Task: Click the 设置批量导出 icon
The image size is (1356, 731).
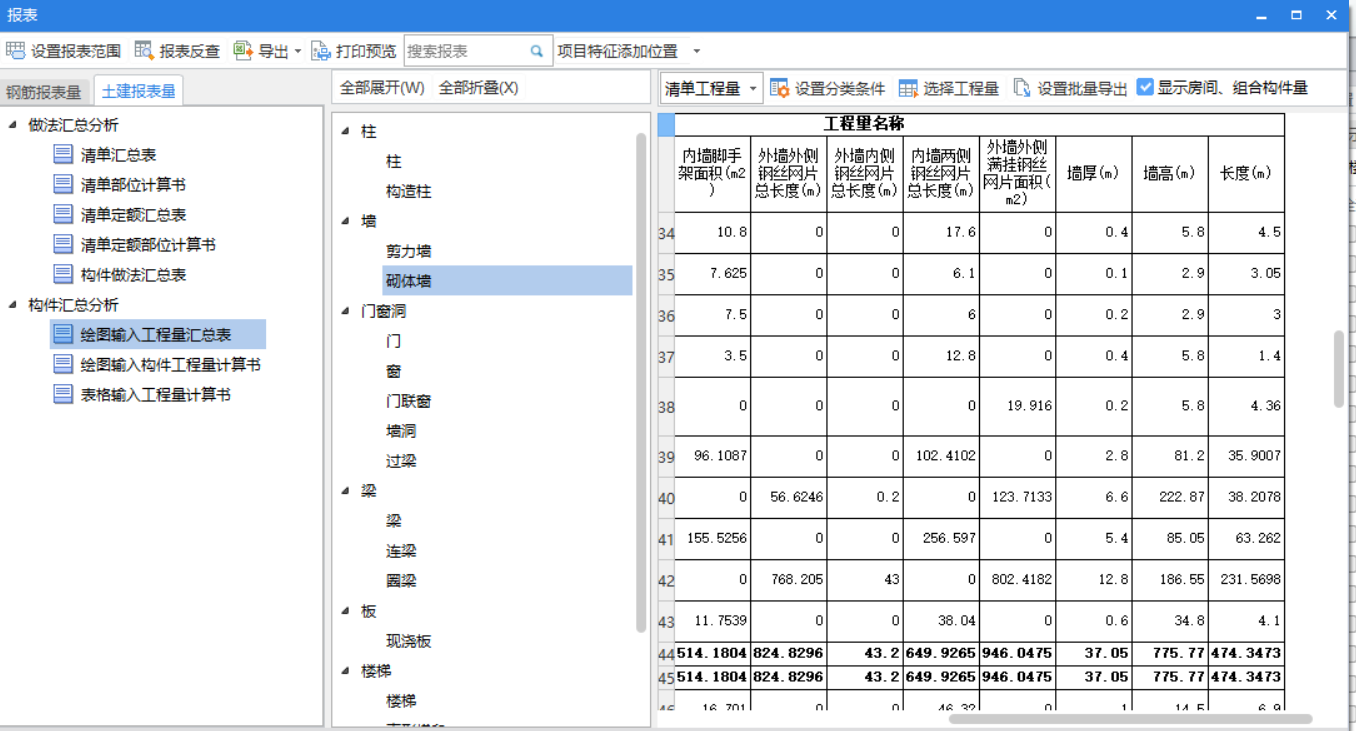Action: (x=1022, y=88)
